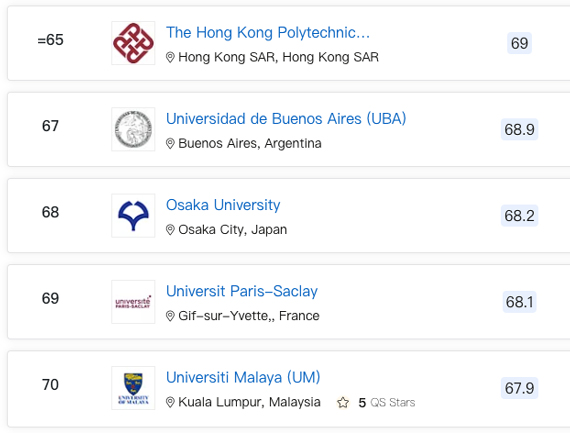
Task: Click the QS Stars star icon
Action: [x=343, y=402]
